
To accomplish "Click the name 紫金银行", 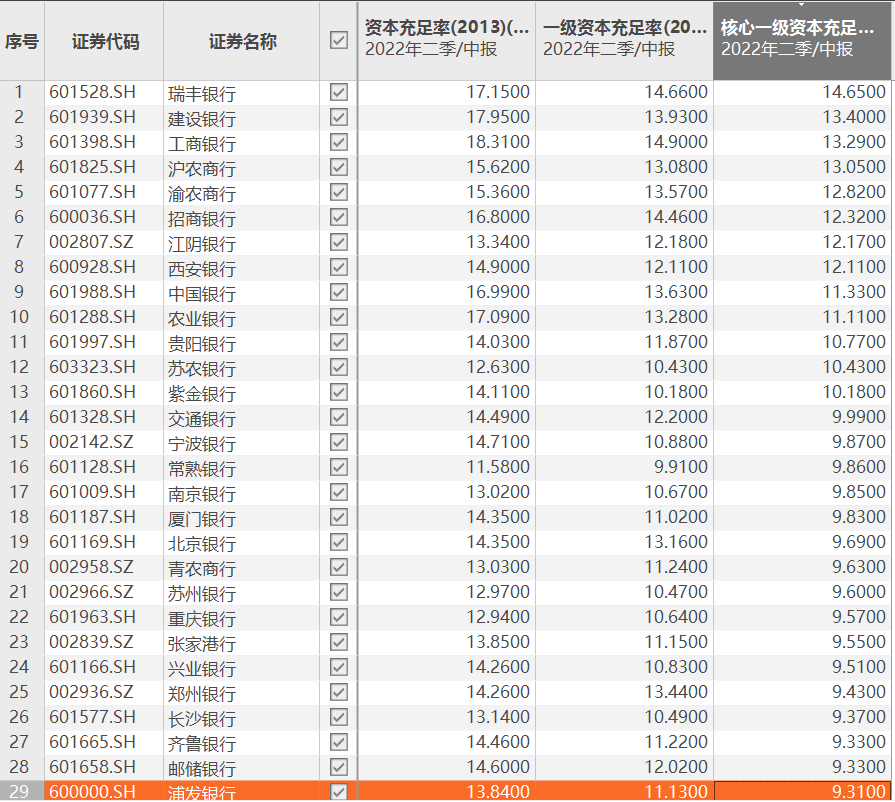I will [x=201, y=394].
